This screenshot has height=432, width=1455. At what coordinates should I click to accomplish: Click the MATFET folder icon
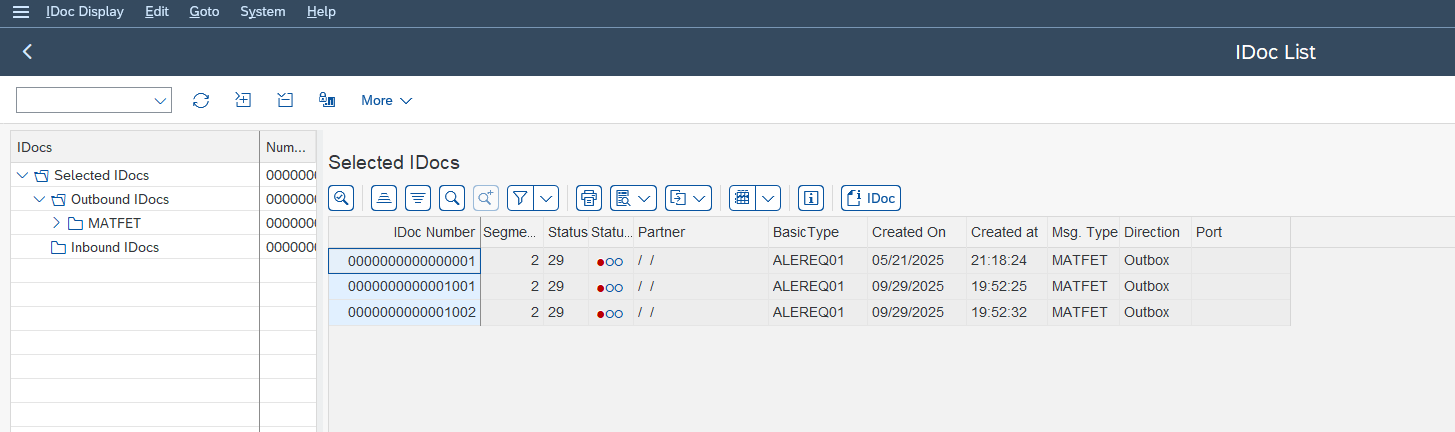click(76, 223)
